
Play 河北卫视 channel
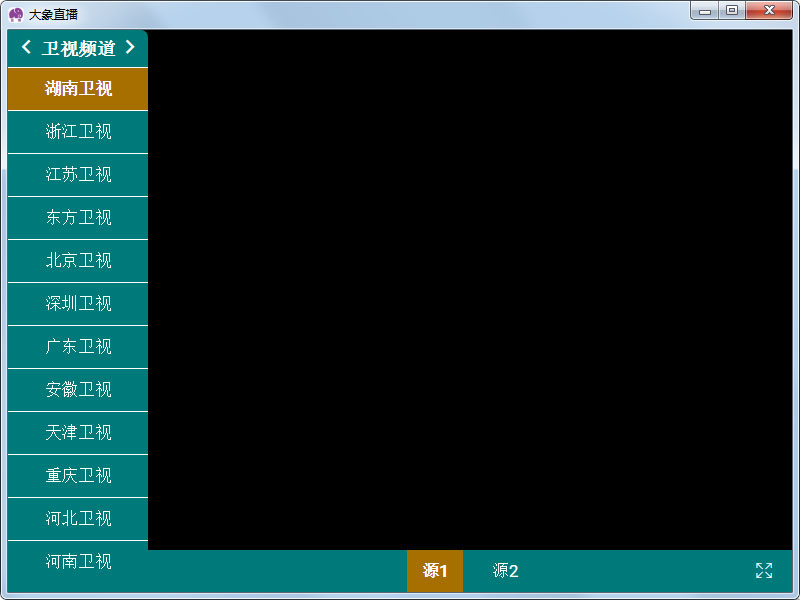coord(78,519)
